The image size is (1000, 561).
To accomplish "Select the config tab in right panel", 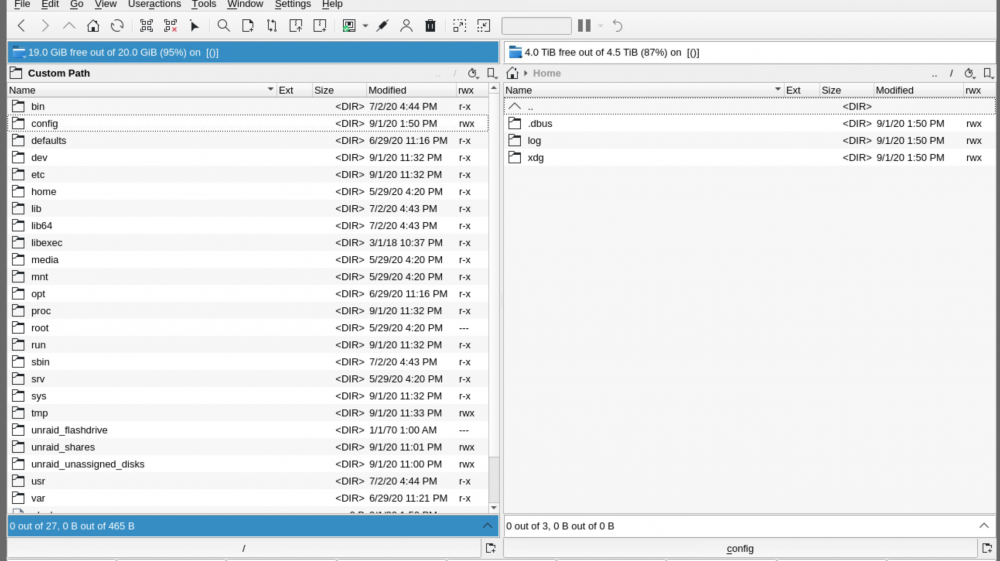I will coord(740,548).
